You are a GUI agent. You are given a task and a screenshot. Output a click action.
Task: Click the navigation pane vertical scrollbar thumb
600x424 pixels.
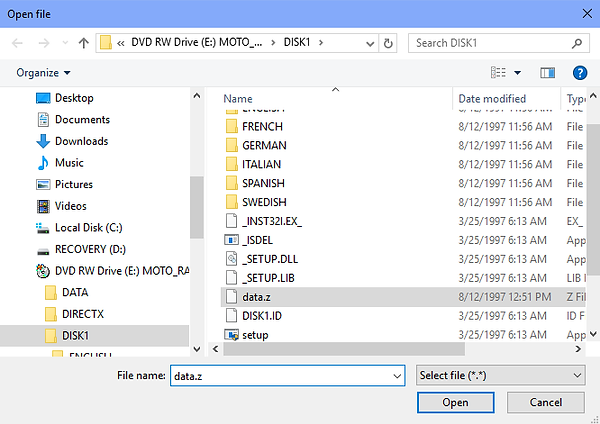click(197, 207)
